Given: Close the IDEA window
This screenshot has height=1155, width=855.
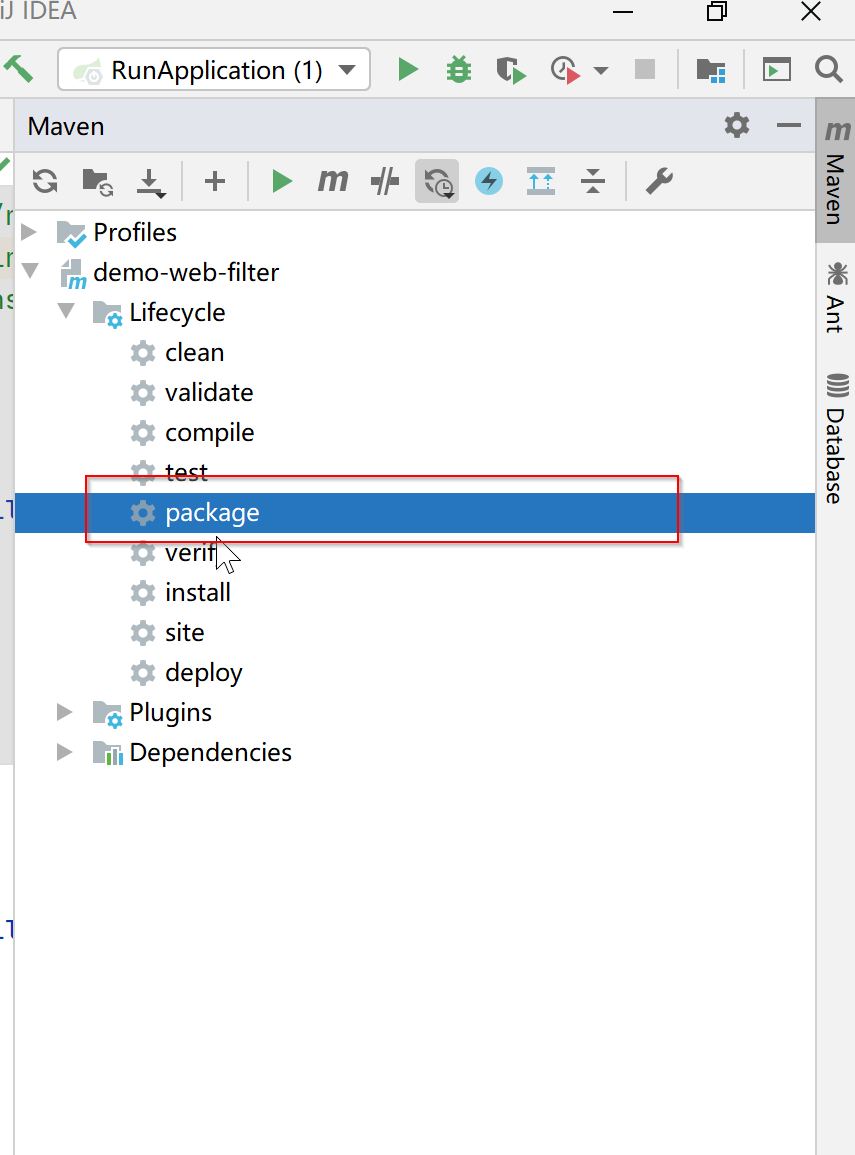Looking at the screenshot, I should [811, 12].
